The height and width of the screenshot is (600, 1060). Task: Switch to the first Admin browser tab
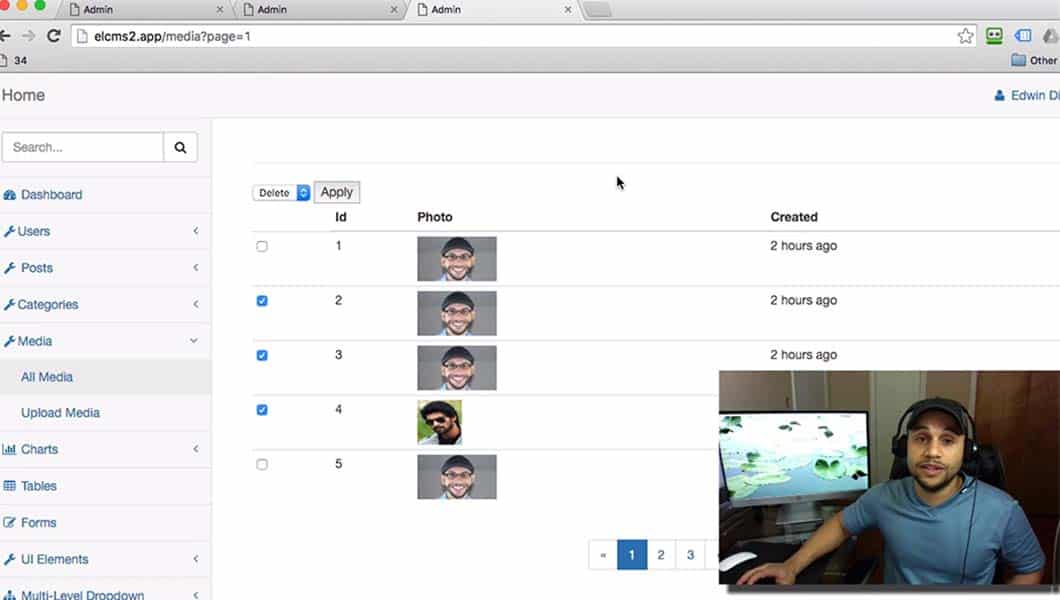coord(145,9)
